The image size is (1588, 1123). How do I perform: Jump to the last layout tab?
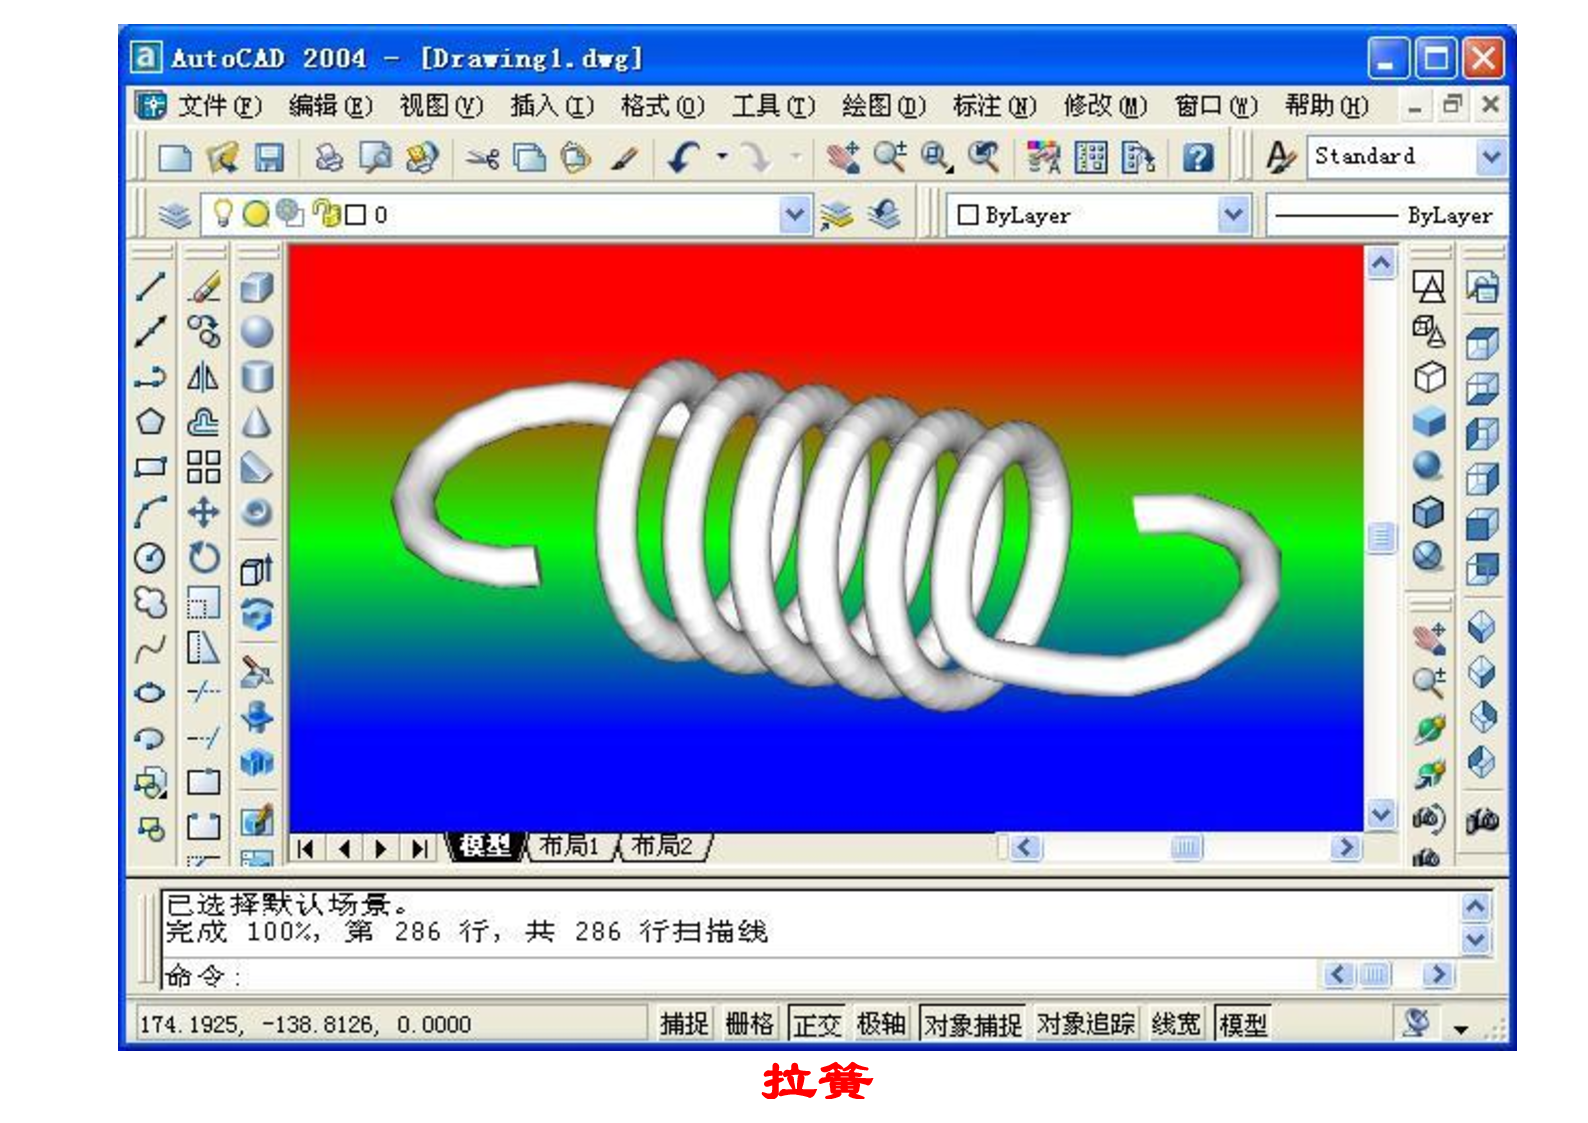[420, 849]
